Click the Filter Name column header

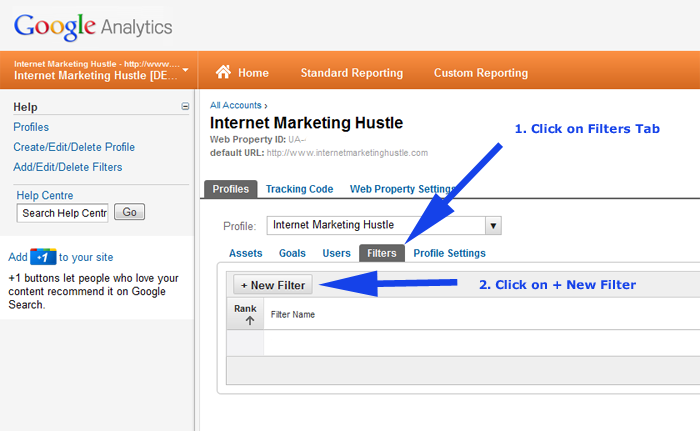click(293, 314)
